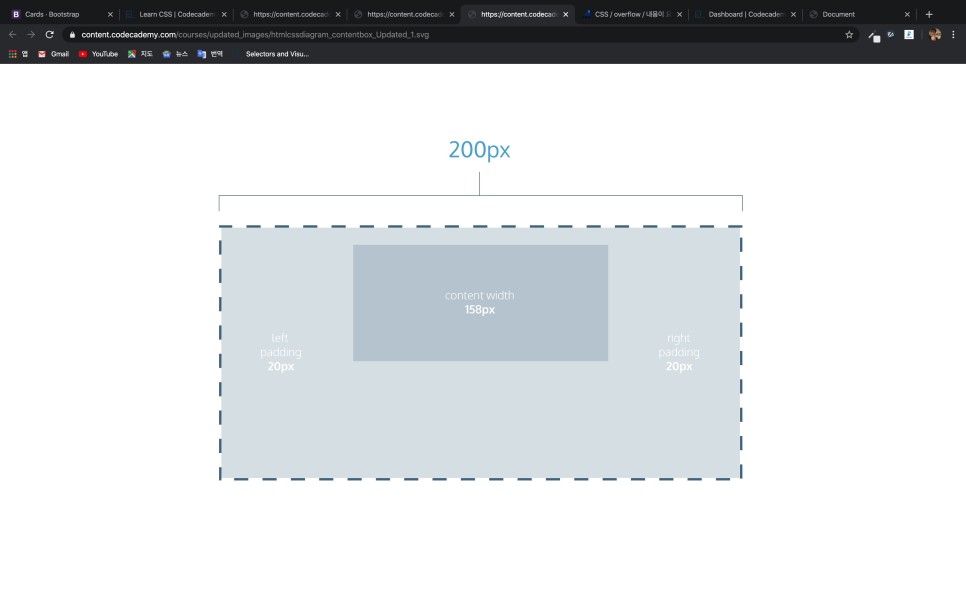The image size is (966, 604).
Task: Click the small blue extension icon
Action: pyautogui.click(x=891, y=35)
